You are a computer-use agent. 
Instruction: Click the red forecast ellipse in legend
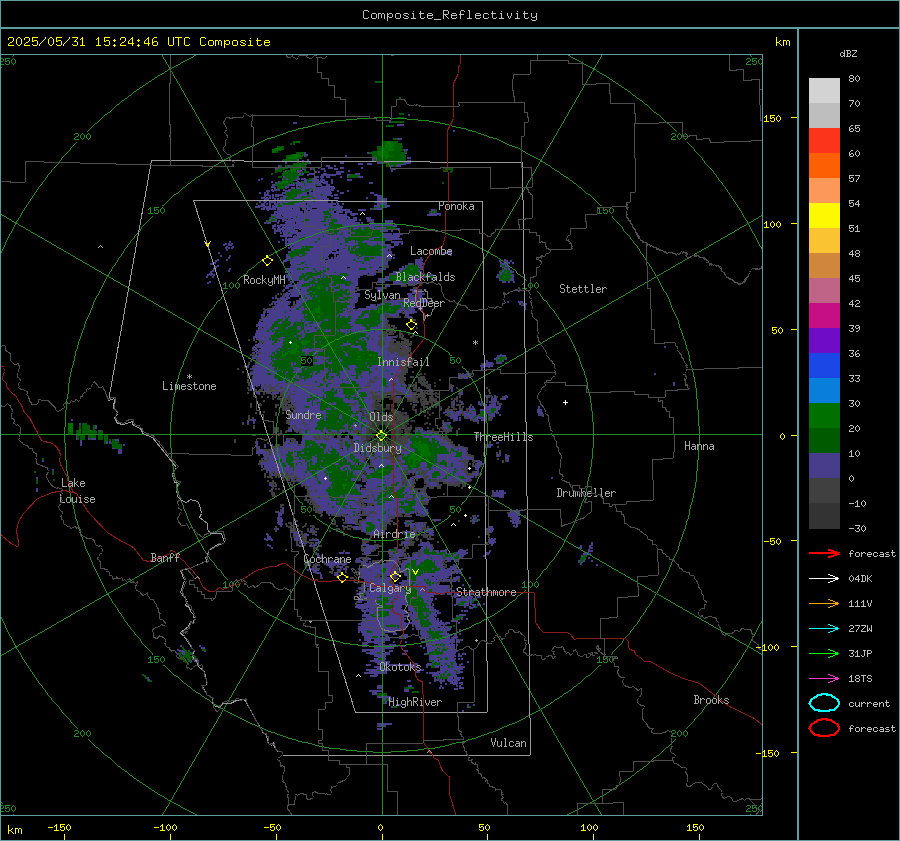824,728
